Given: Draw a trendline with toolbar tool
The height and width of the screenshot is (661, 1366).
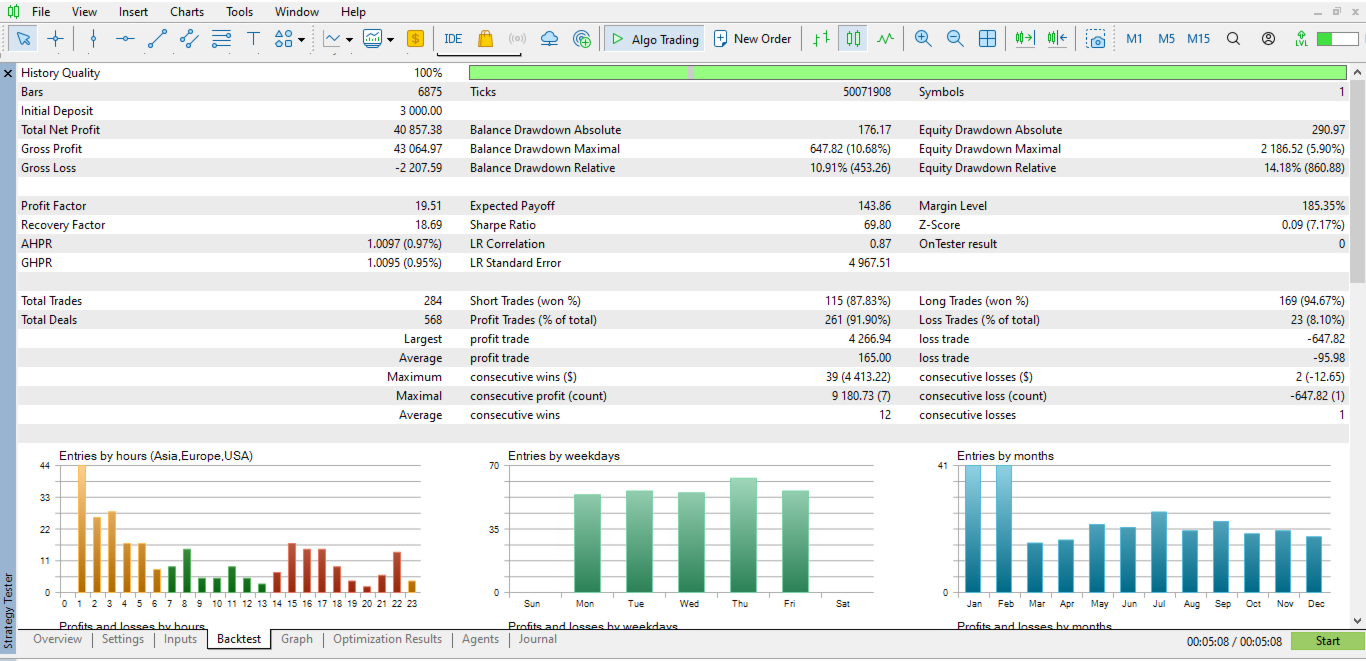Looking at the screenshot, I should (x=157, y=39).
